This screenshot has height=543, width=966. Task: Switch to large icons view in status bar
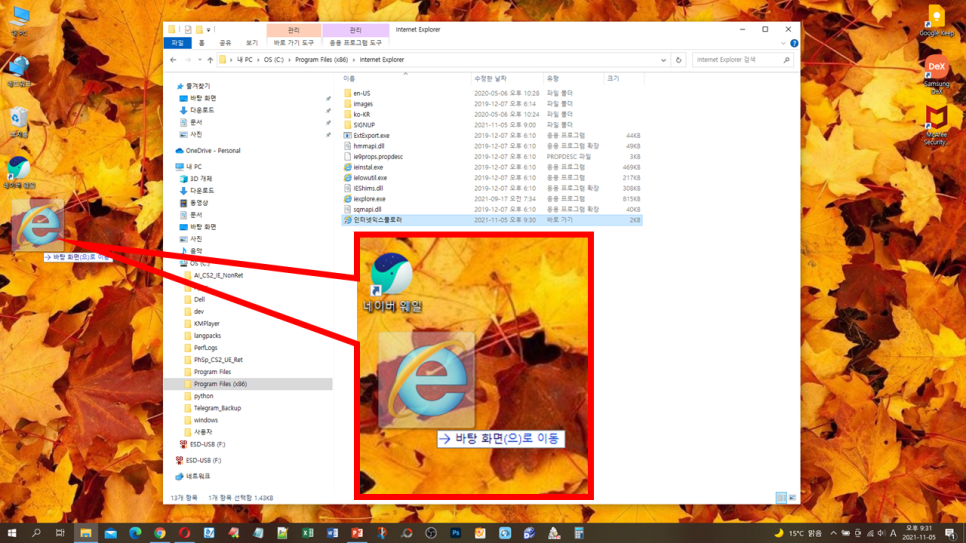point(792,497)
